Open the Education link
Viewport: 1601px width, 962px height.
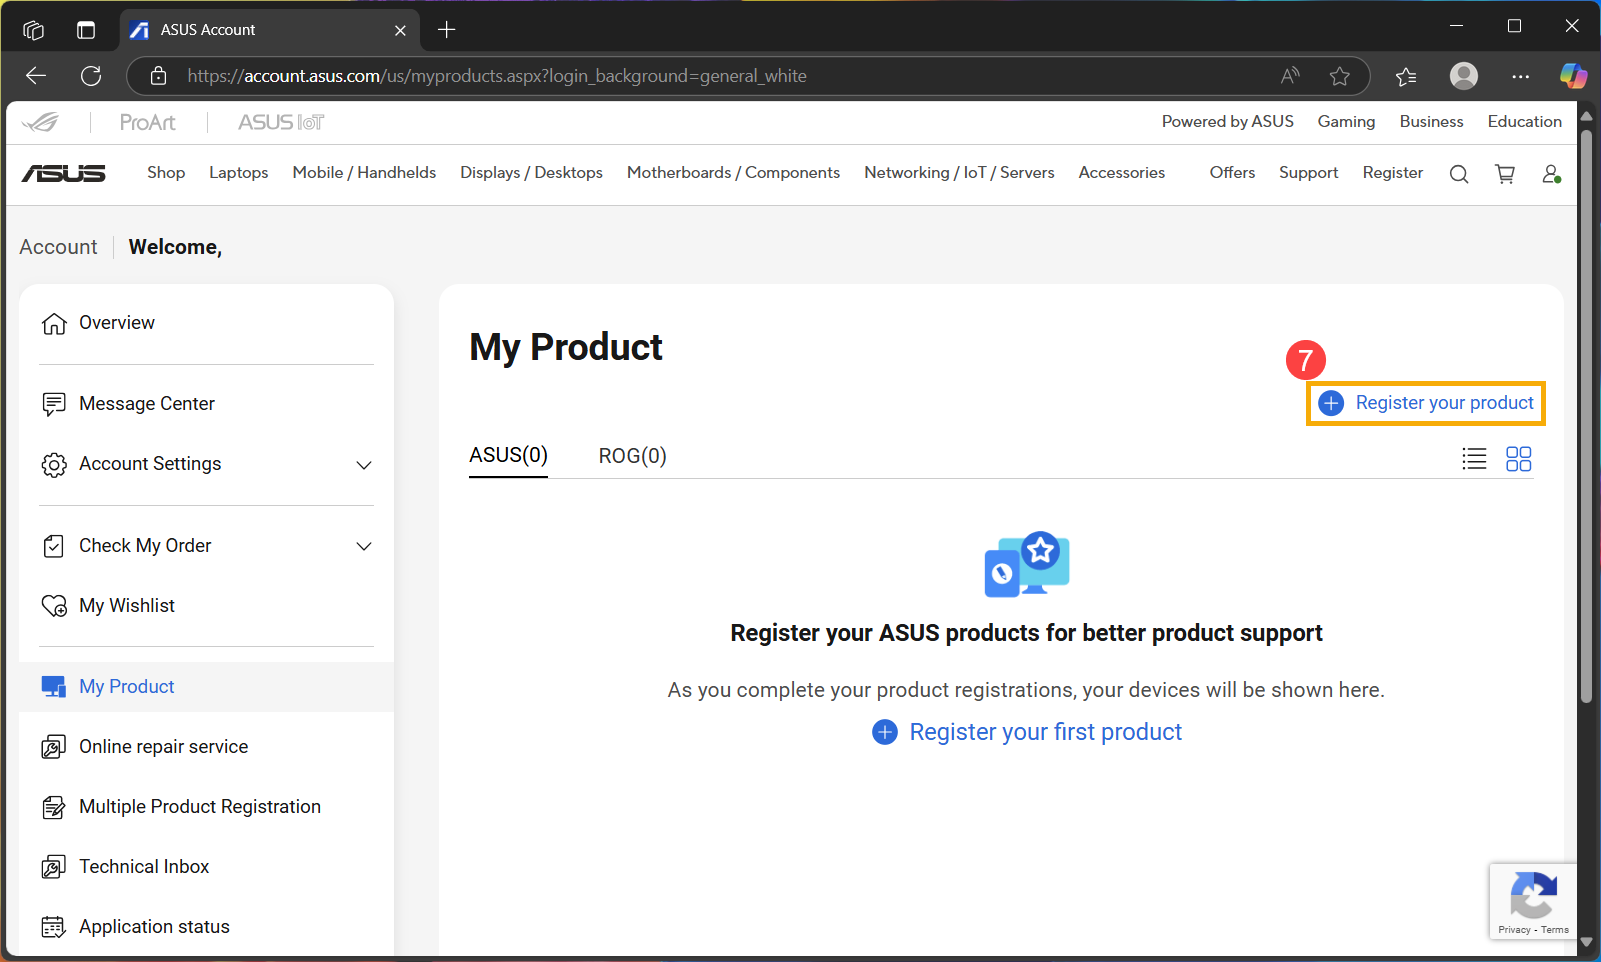[1524, 122]
